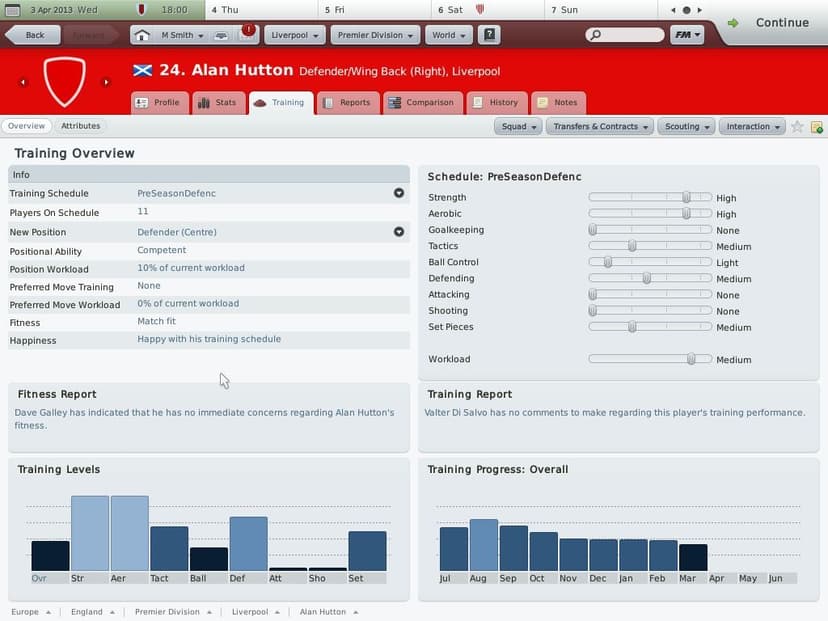Click the Scotland flag icon
The height and width of the screenshot is (621, 828).
pyautogui.click(x=143, y=70)
